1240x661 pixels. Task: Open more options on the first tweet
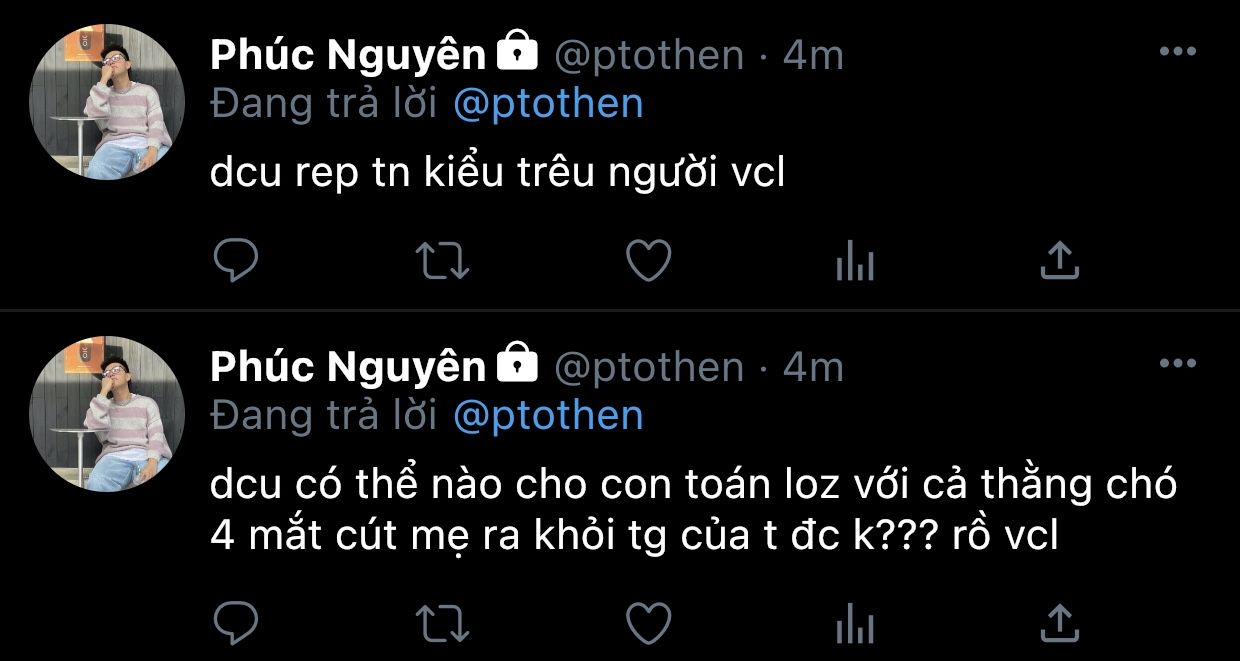(1177, 53)
